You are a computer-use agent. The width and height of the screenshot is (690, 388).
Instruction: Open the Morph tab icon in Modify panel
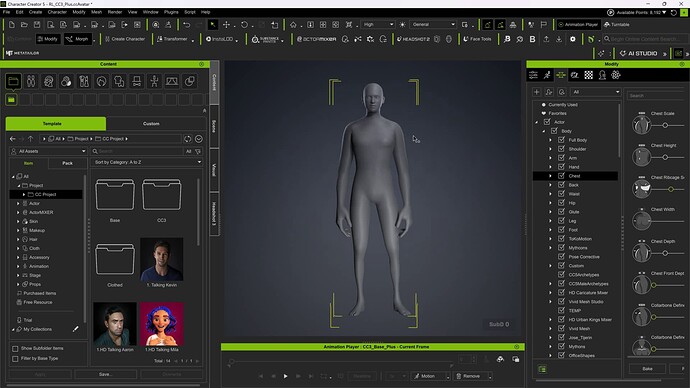point(561,75)
